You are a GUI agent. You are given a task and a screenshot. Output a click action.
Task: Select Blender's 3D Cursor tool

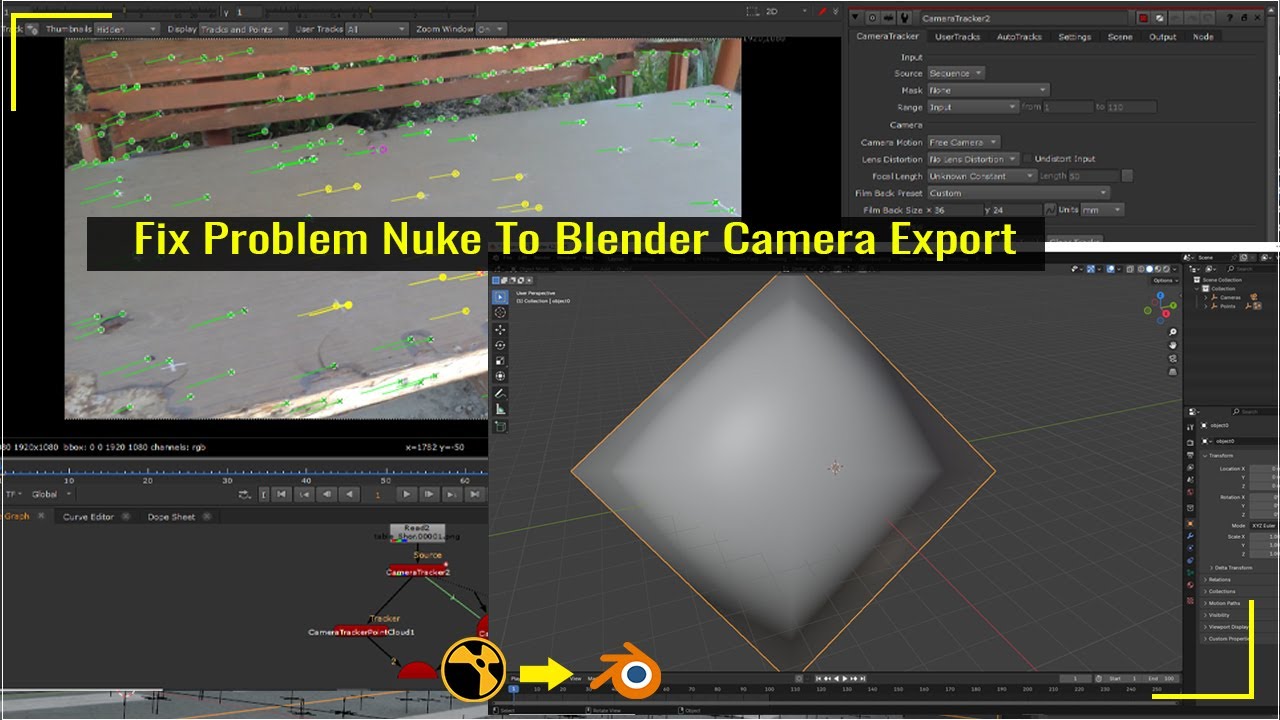click(500, 312)
